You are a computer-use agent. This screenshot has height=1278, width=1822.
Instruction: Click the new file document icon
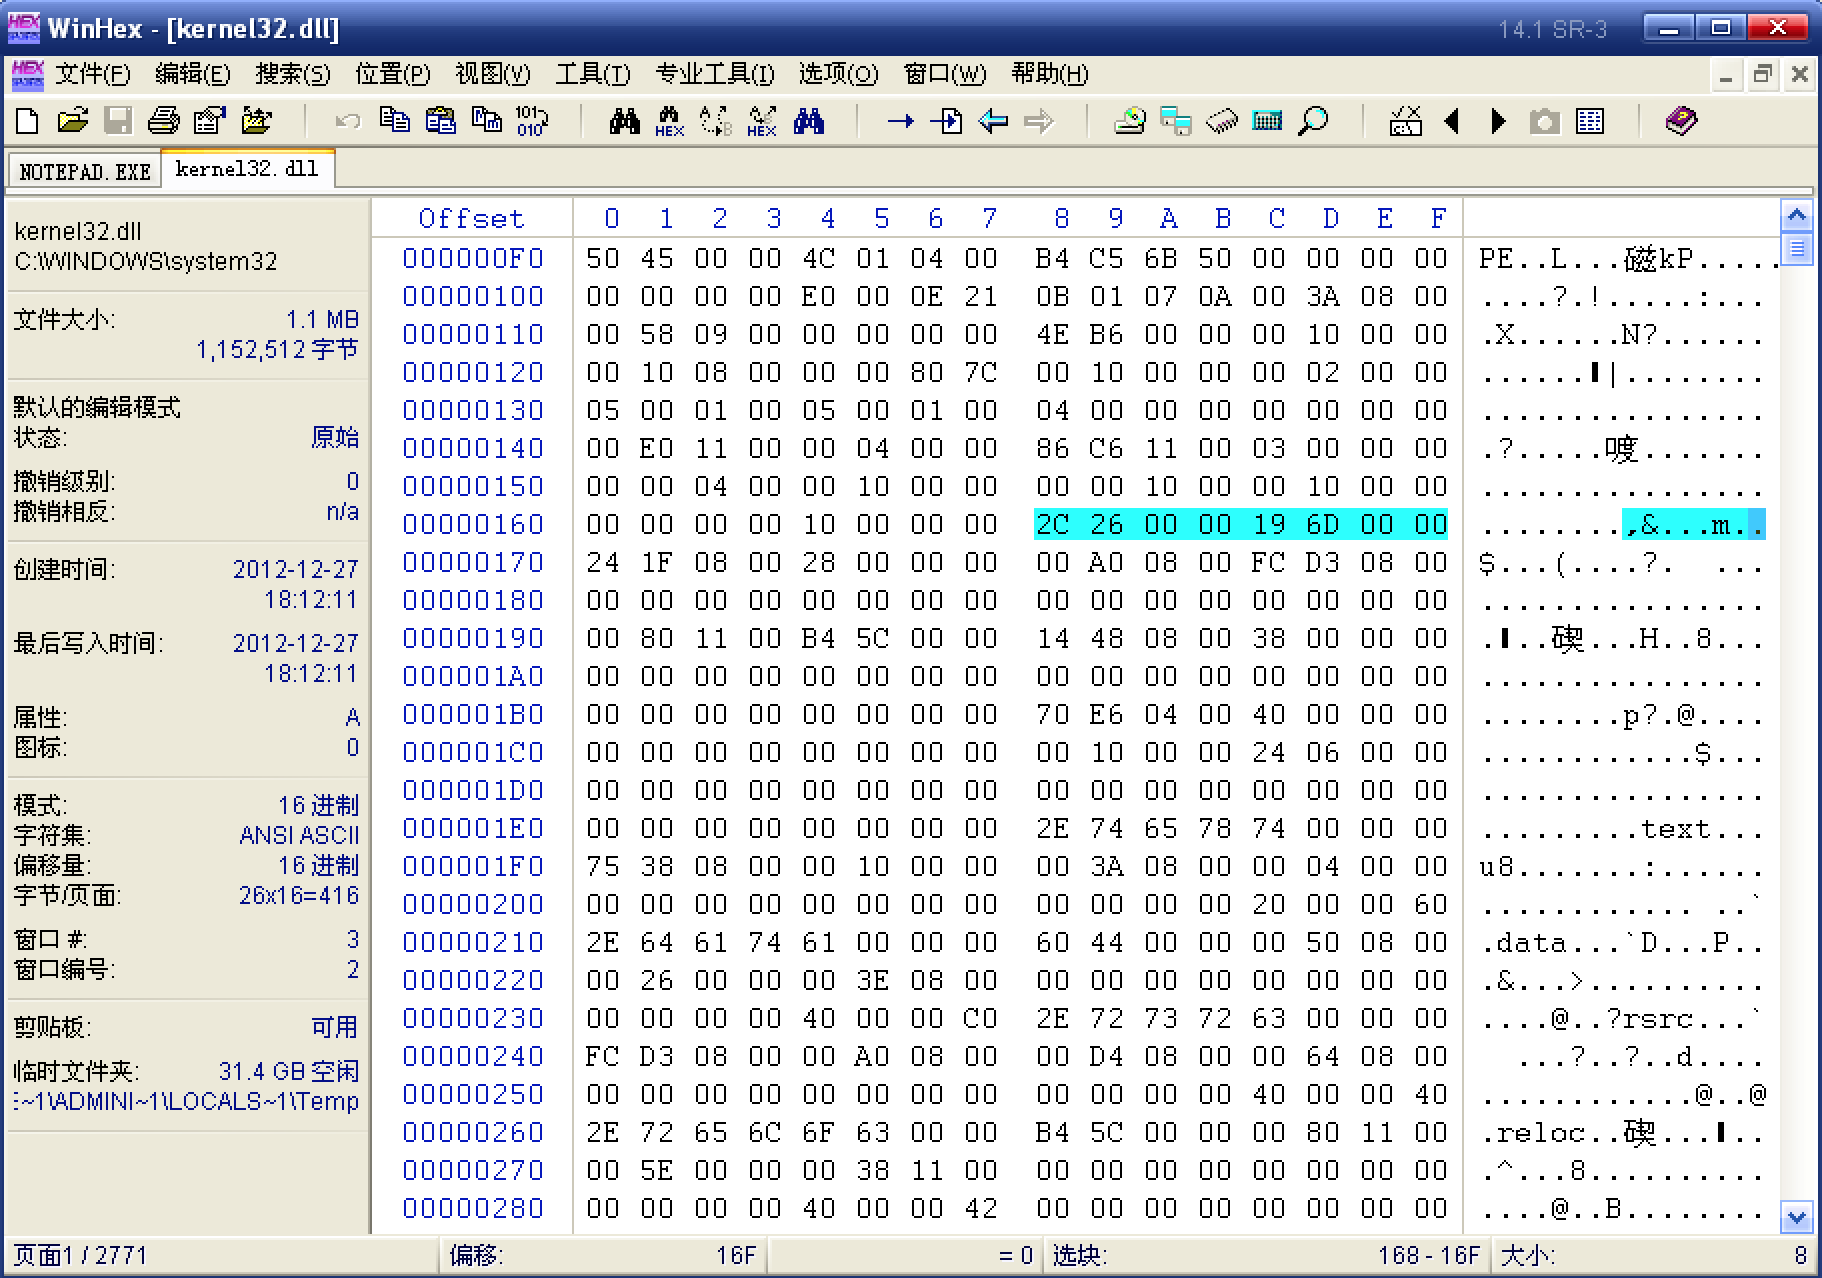pyautogui.click(x=25, y=121)
